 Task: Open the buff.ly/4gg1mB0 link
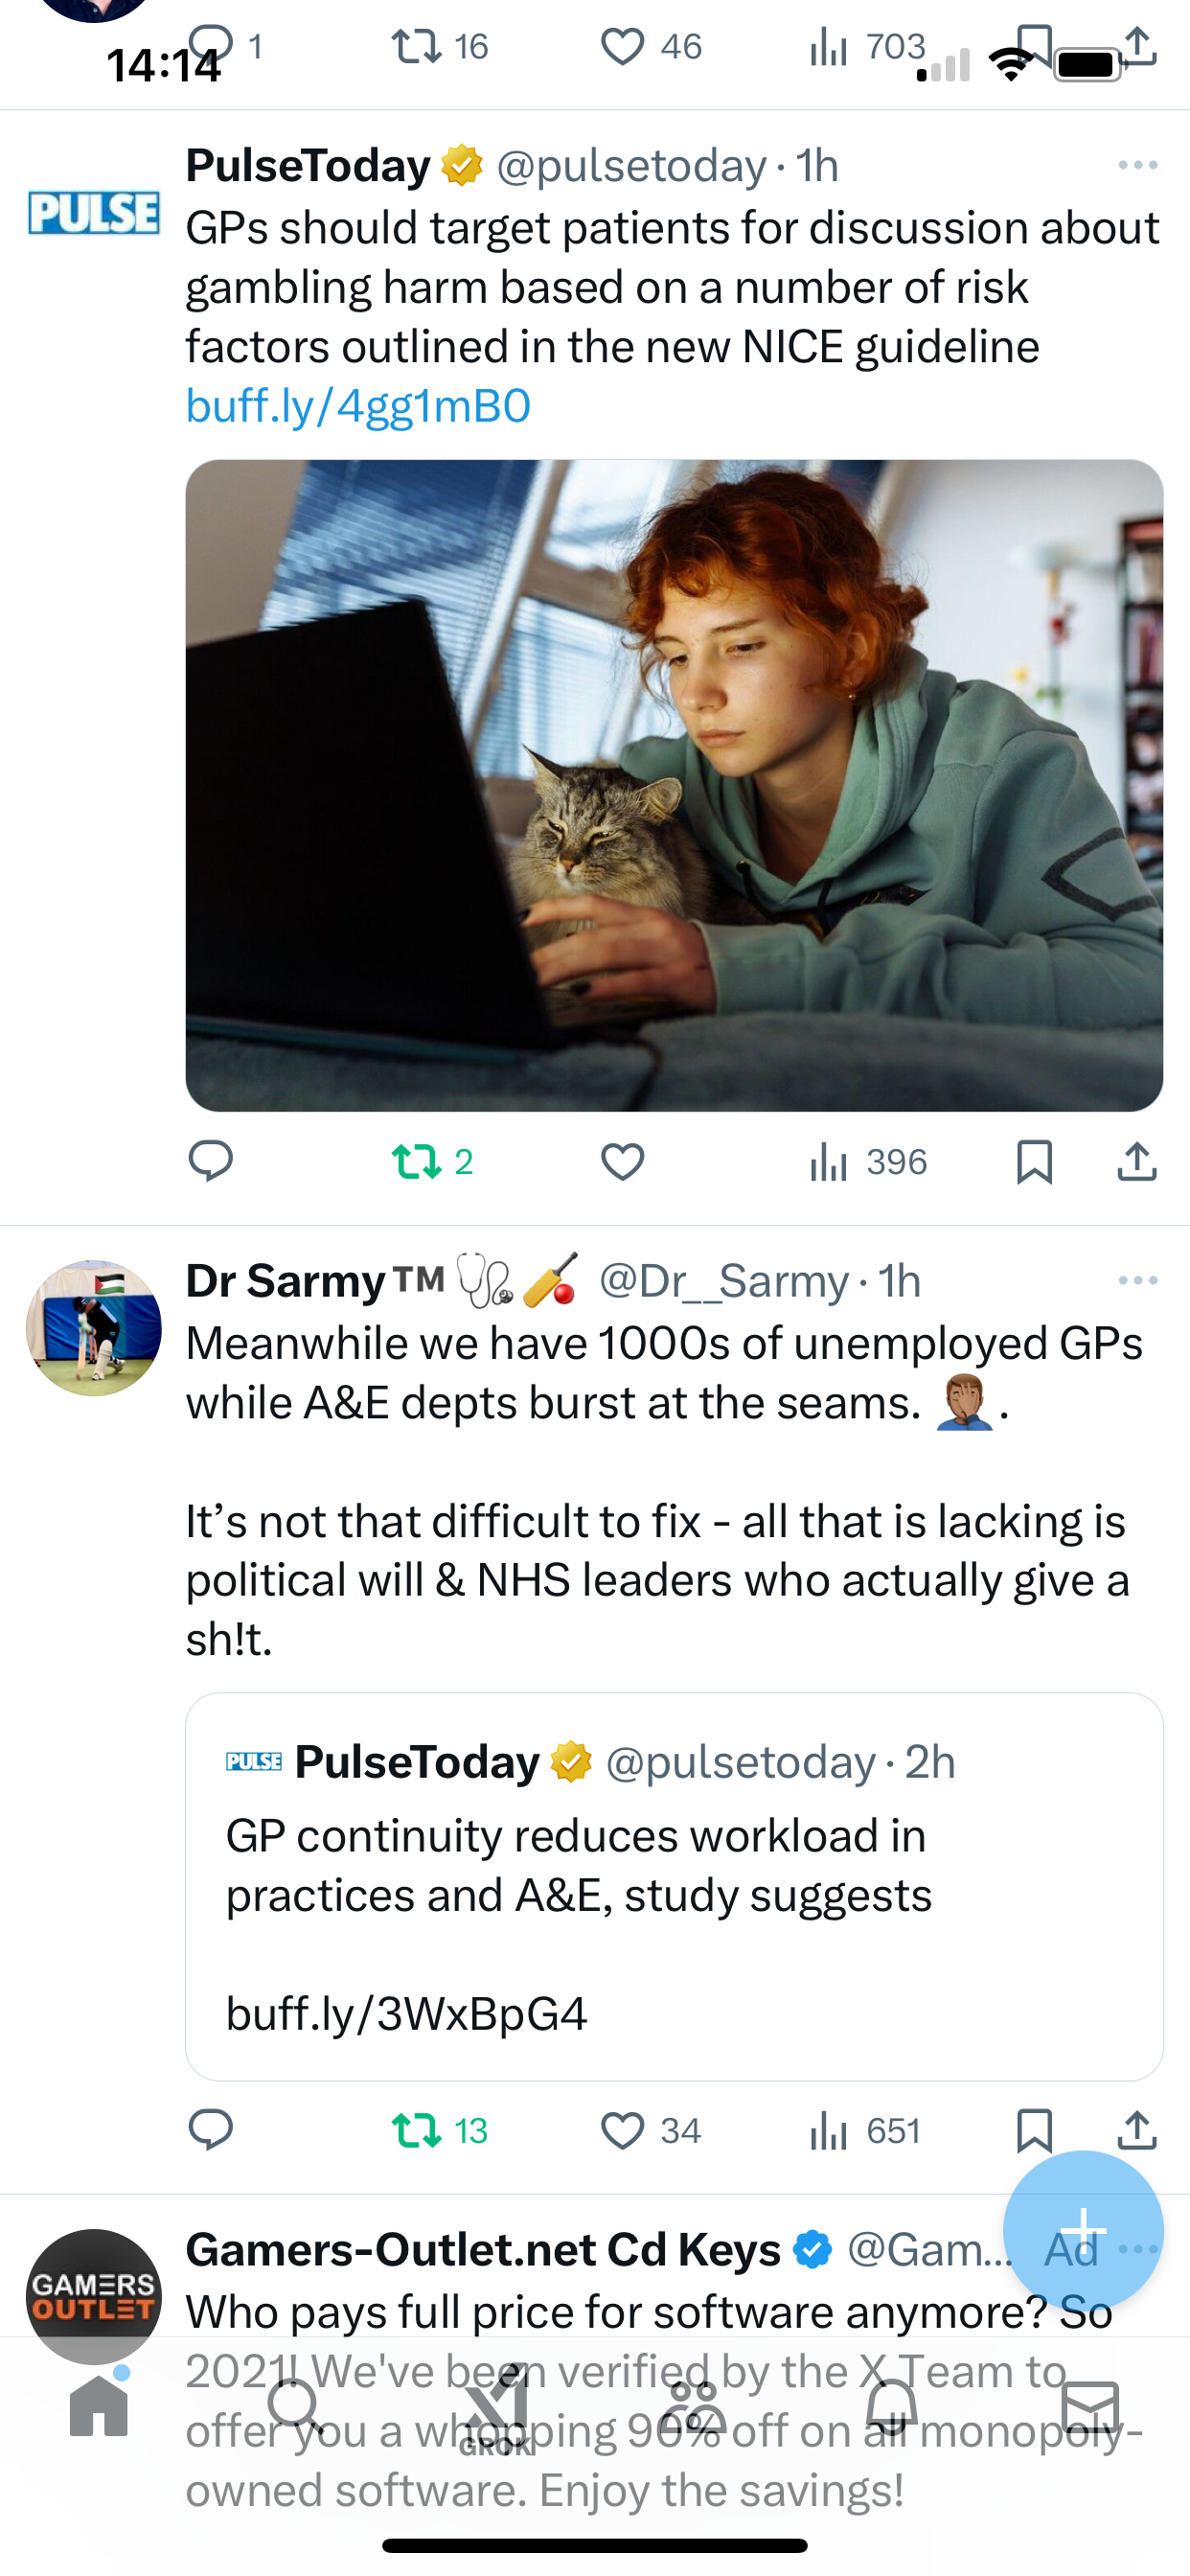pos(358,406)
